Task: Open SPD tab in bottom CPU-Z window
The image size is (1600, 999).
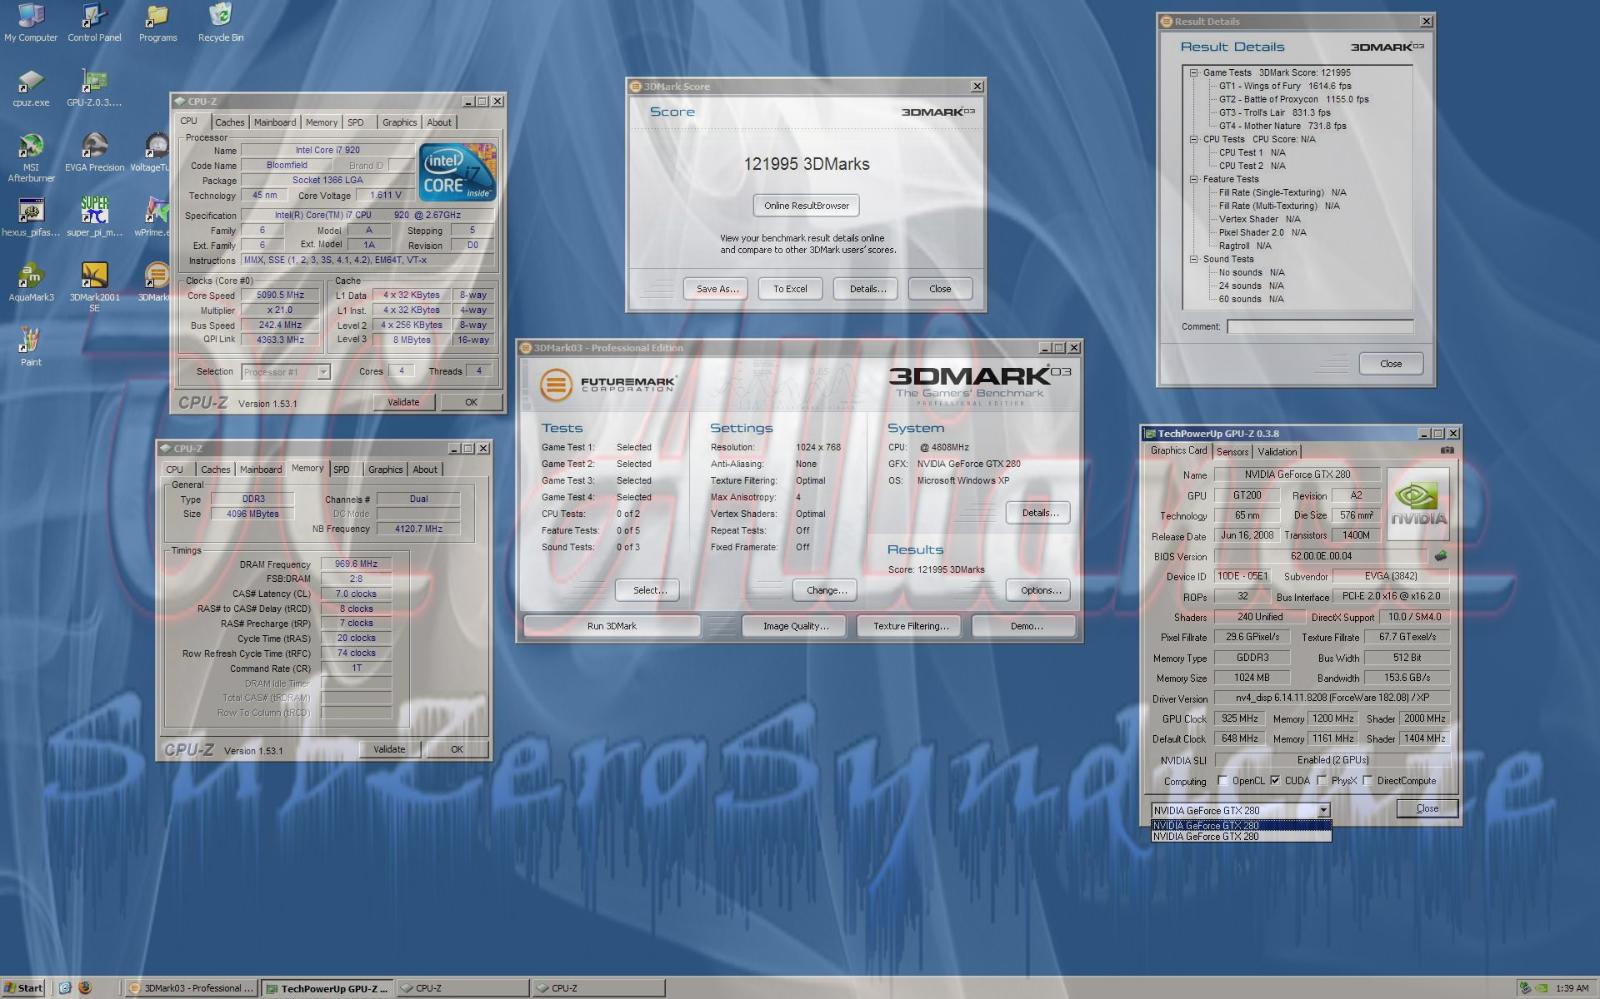Action: click(341, 469)
